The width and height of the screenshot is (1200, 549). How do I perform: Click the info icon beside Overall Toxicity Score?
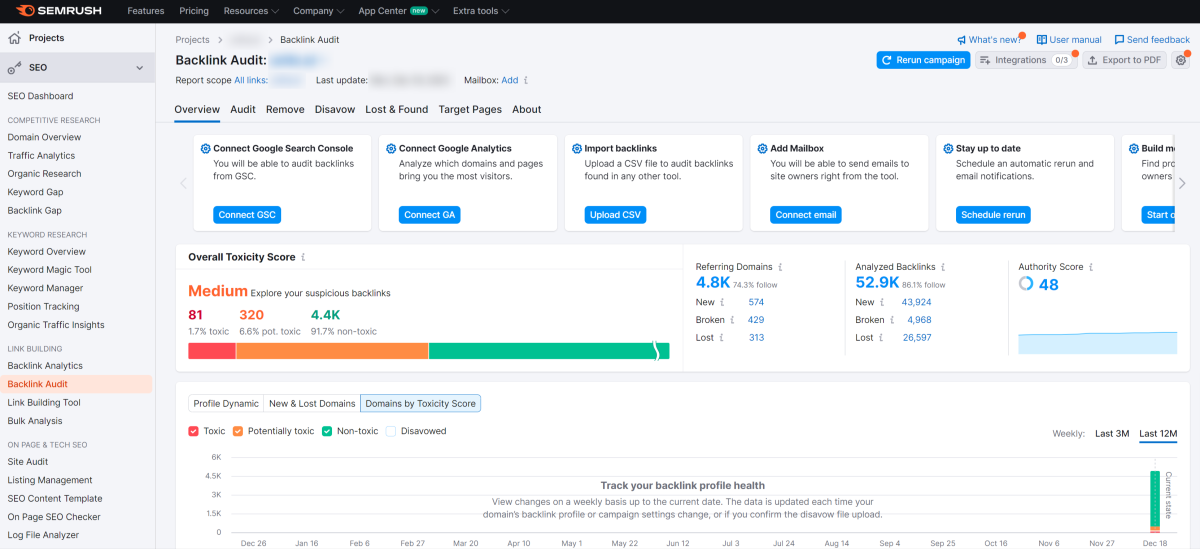(303, 257)
